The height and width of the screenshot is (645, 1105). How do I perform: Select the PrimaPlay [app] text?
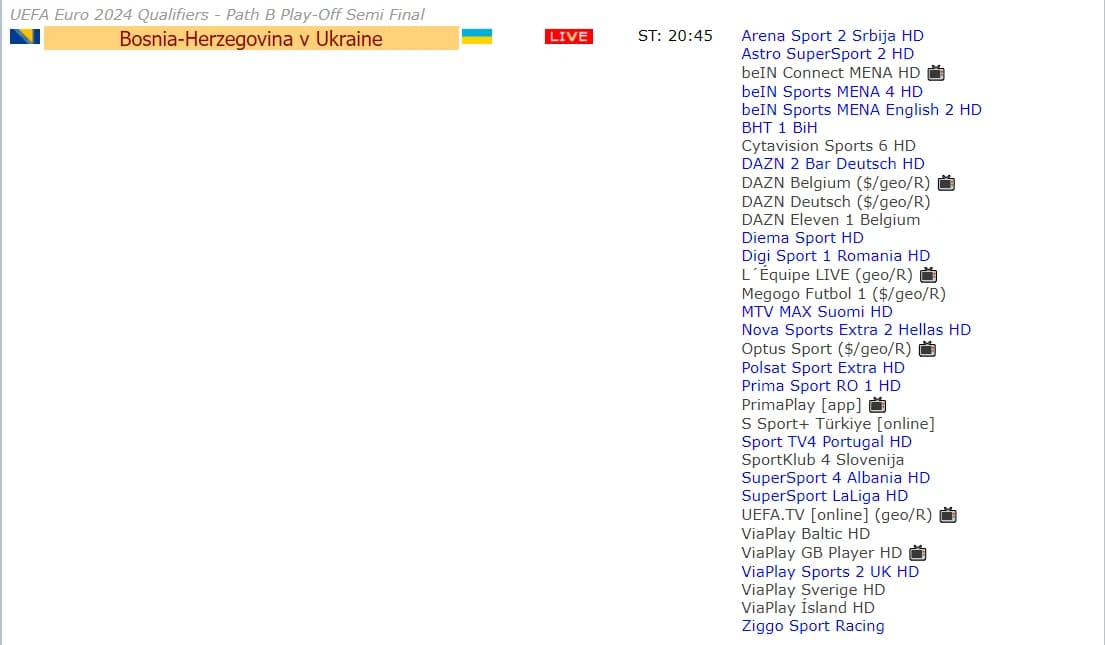click(x=801, y=405)
